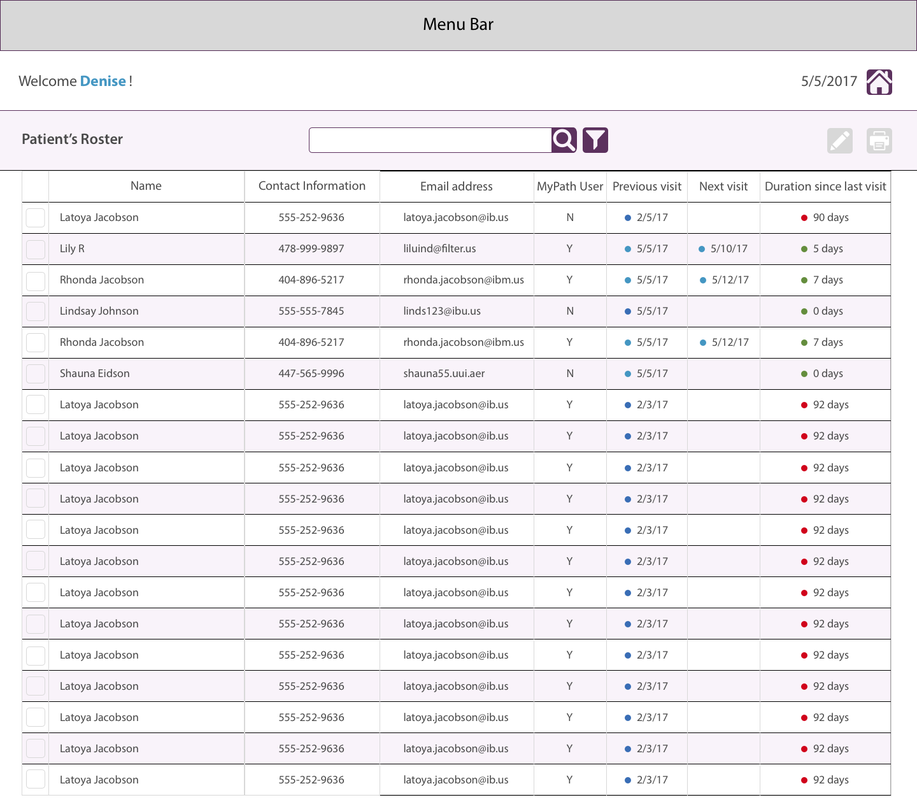The image size is (917, 800).
Task: Click the home icon
Action: click(x=879, y=82)
